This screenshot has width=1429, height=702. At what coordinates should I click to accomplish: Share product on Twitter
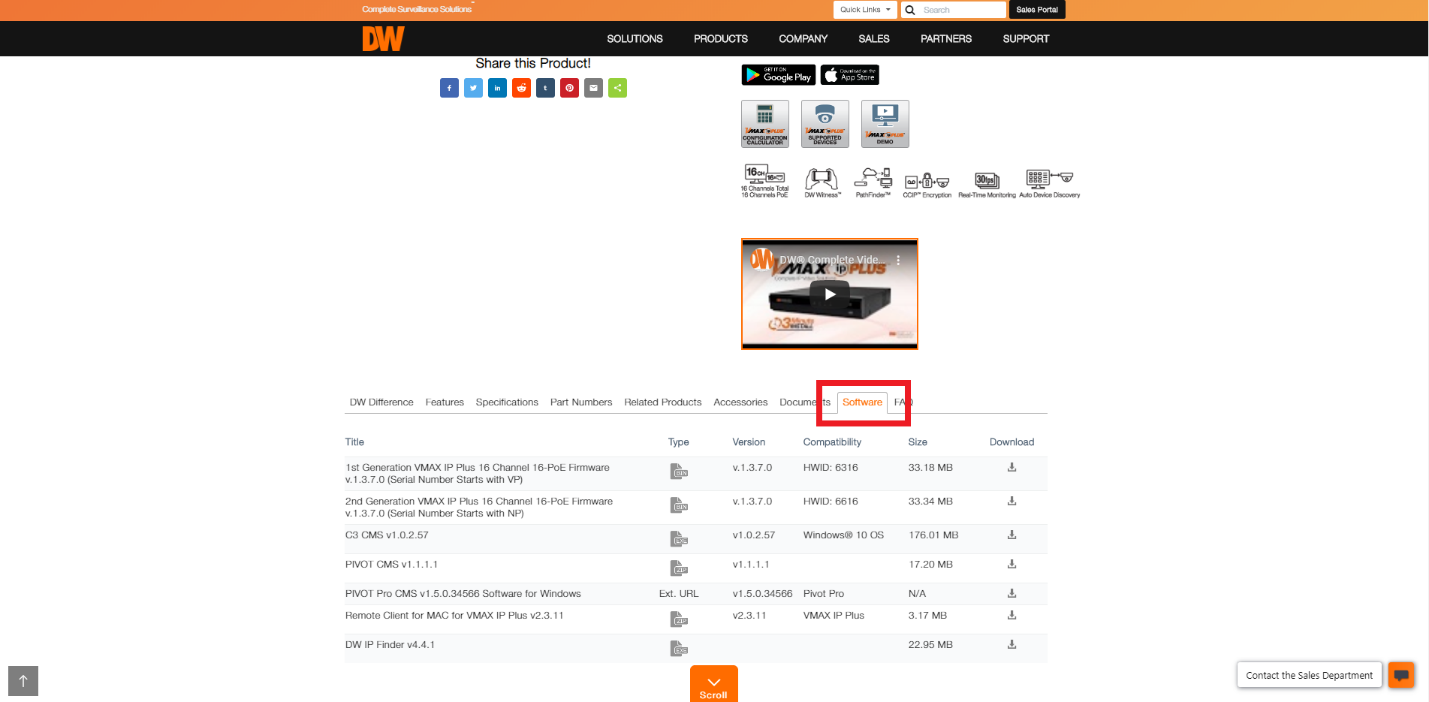473,88
